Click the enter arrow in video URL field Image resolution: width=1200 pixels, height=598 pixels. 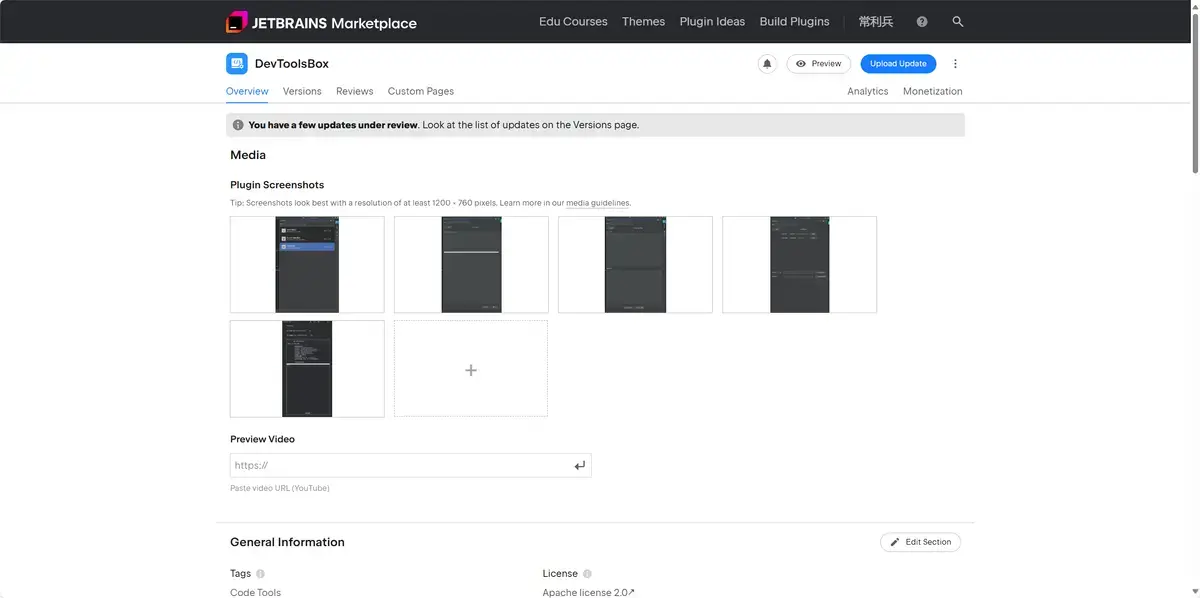point(579,466)
